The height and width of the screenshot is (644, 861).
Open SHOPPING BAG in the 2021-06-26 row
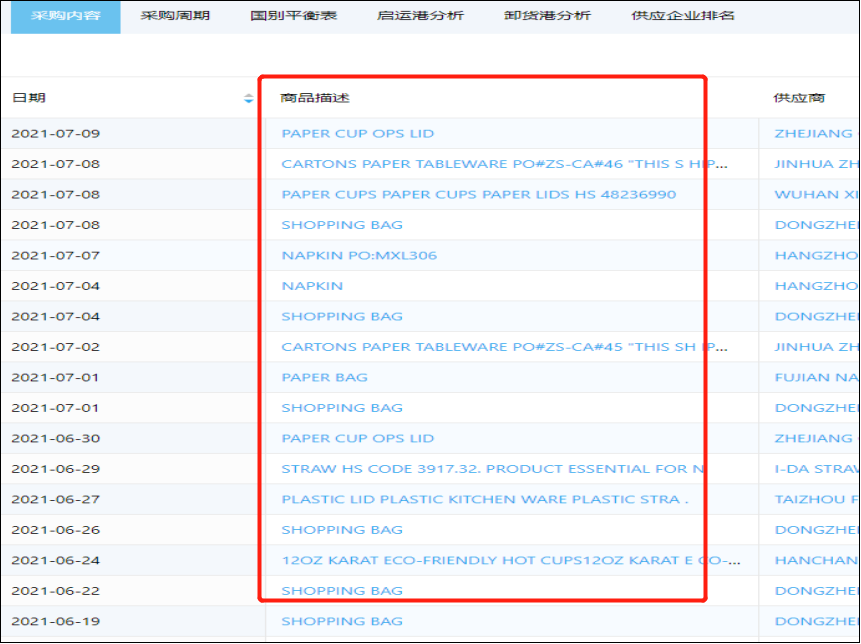pyautogui.click(x=342, y=530)
